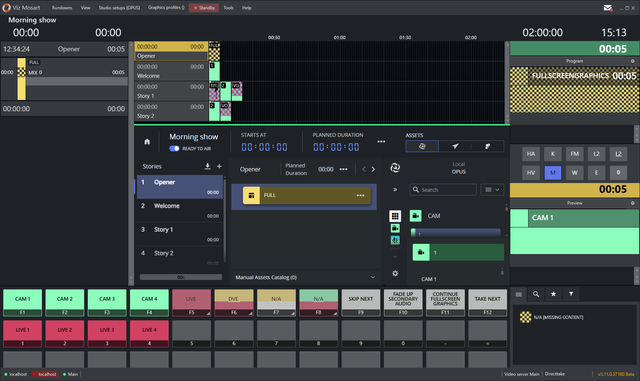Open the view mode dropdown beside Search
The width and height of the screenshot is (640, 381).
492,189
